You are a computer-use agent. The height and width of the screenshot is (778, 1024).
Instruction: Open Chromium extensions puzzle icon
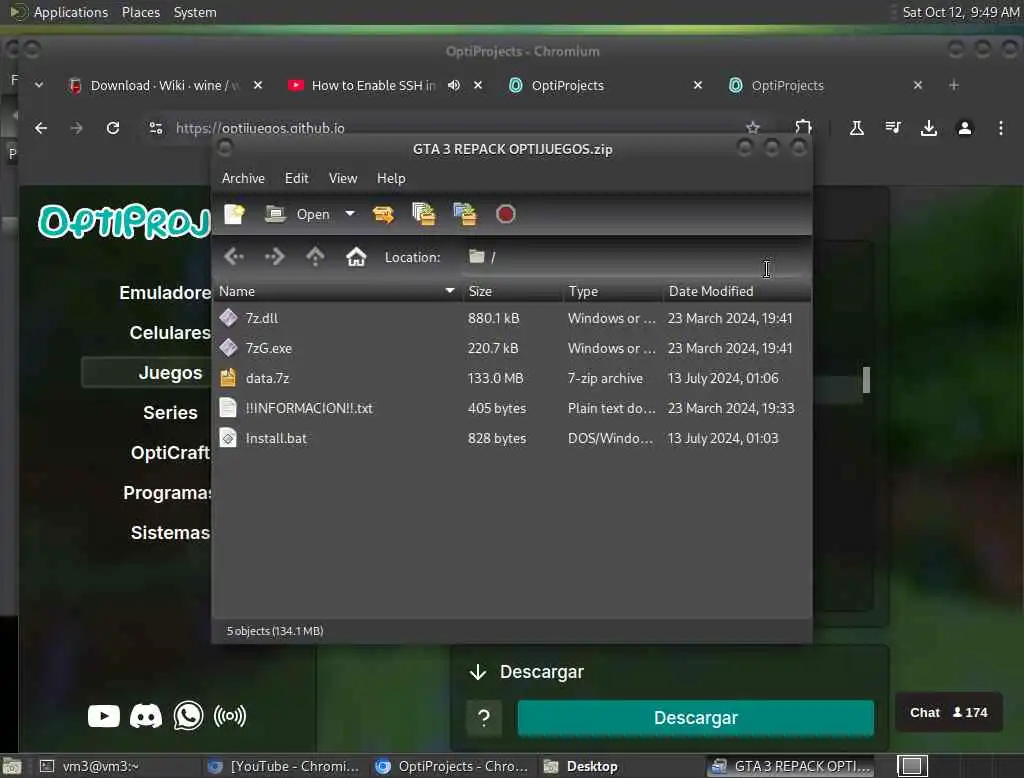pos(803,128)
